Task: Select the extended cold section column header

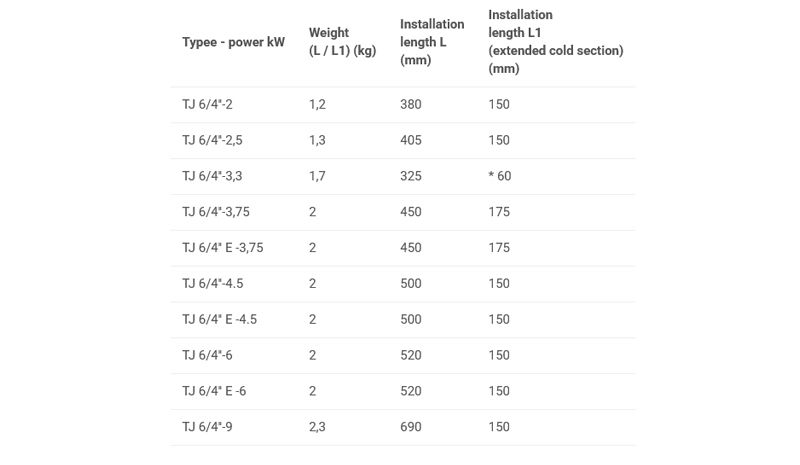Action: 555,42
